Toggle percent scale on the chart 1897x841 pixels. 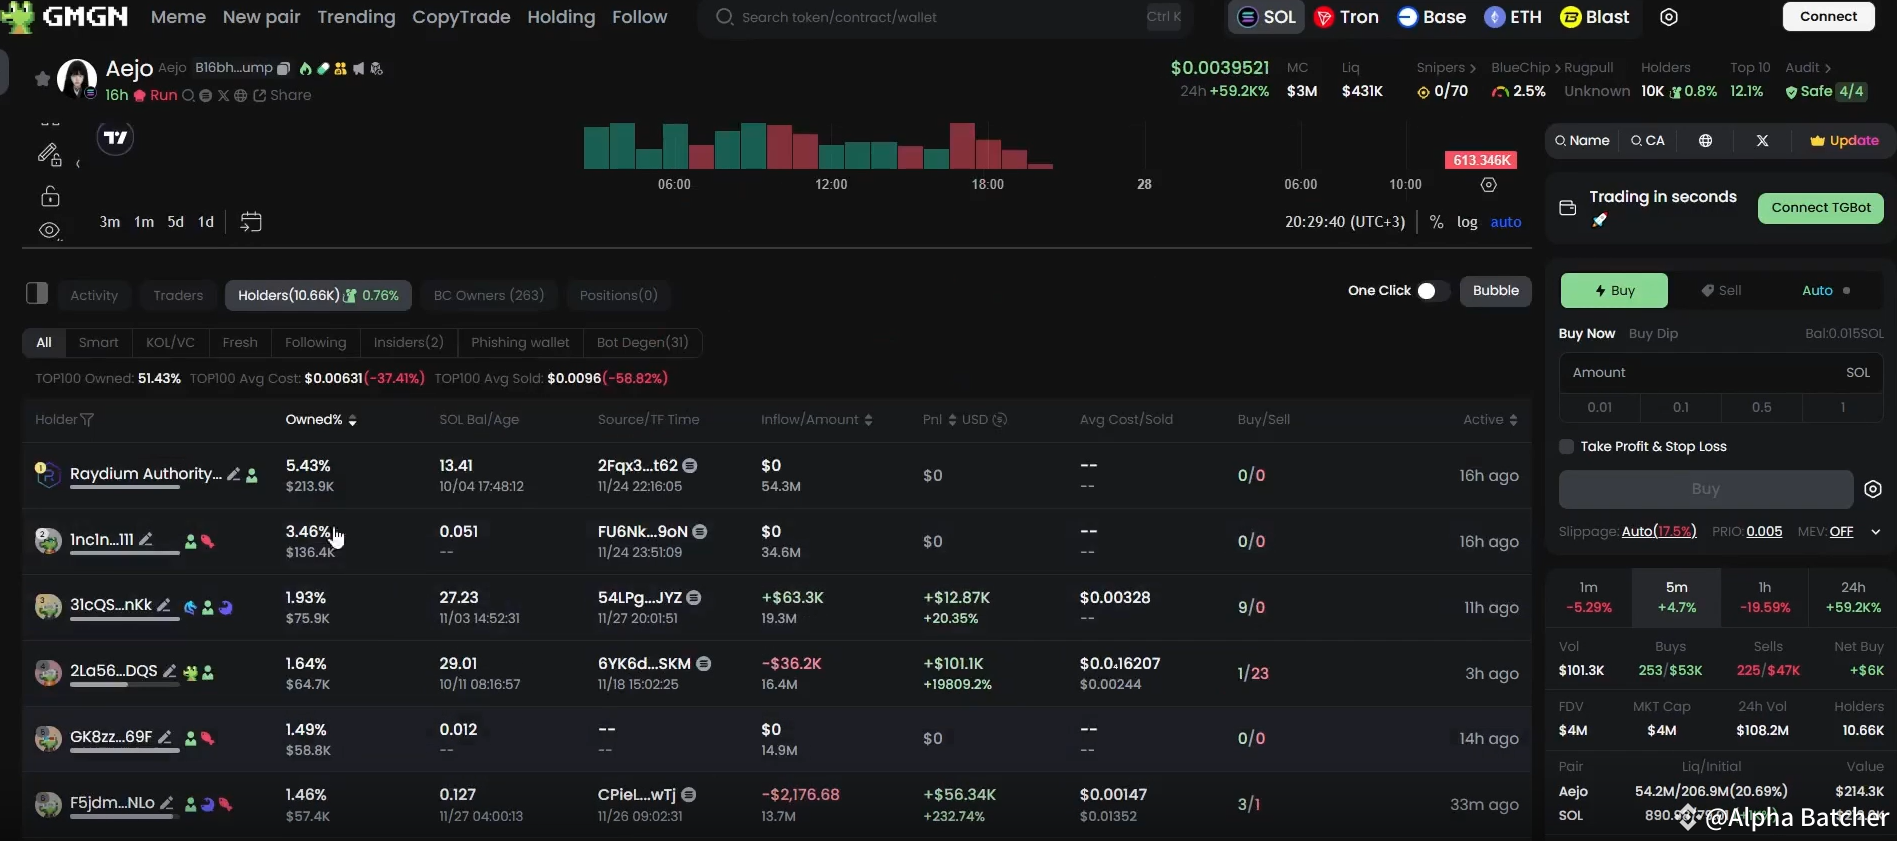click(1436, 222)
